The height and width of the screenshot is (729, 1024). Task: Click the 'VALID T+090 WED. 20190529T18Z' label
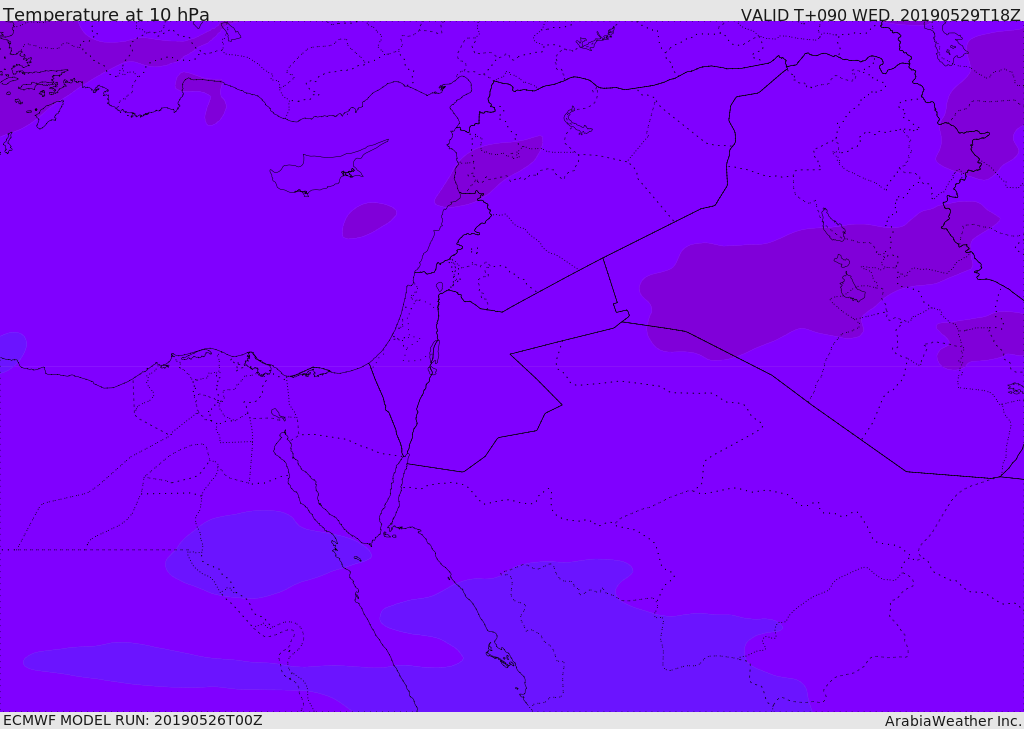click(x=880, y=15)
